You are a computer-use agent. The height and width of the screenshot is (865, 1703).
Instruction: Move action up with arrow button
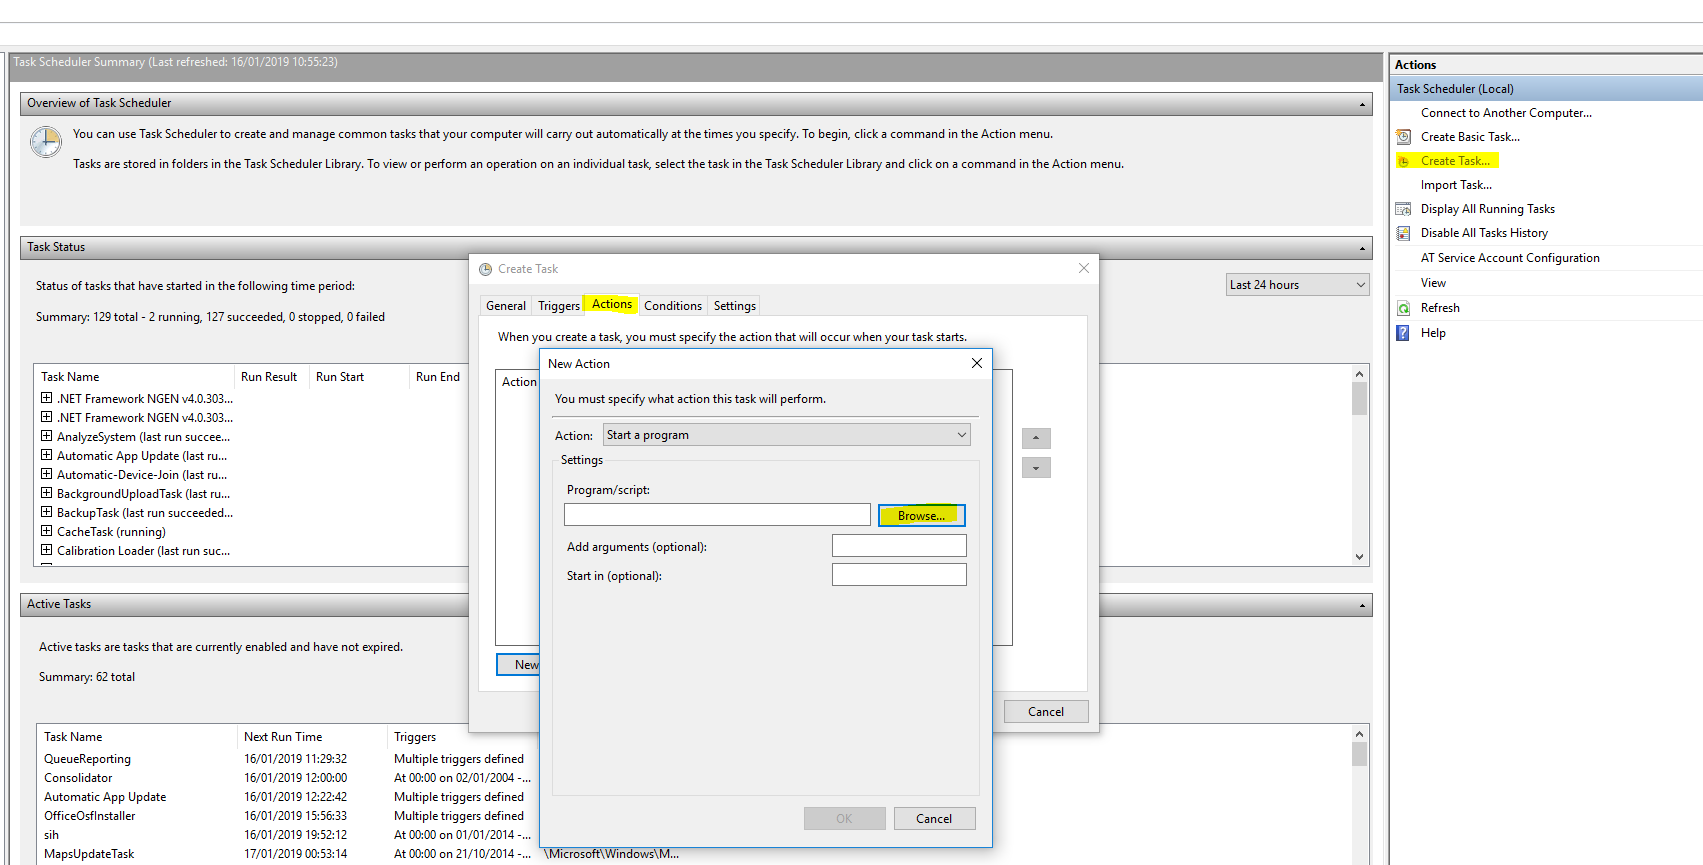click(1036, 438)
